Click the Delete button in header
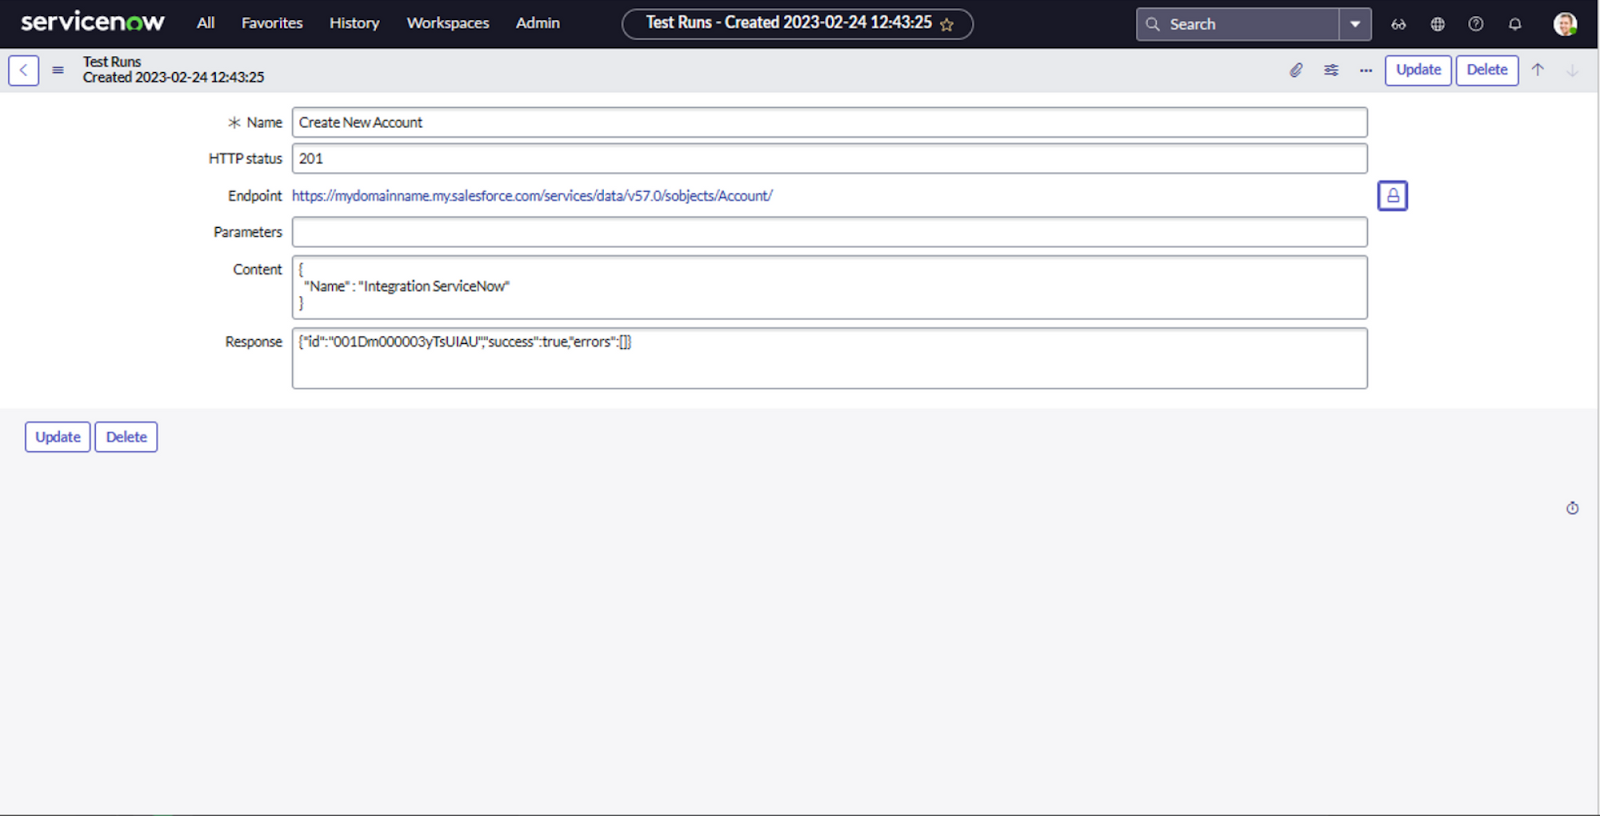Viewport: 1600px width, 816px height. click(x=1487, y=70)
